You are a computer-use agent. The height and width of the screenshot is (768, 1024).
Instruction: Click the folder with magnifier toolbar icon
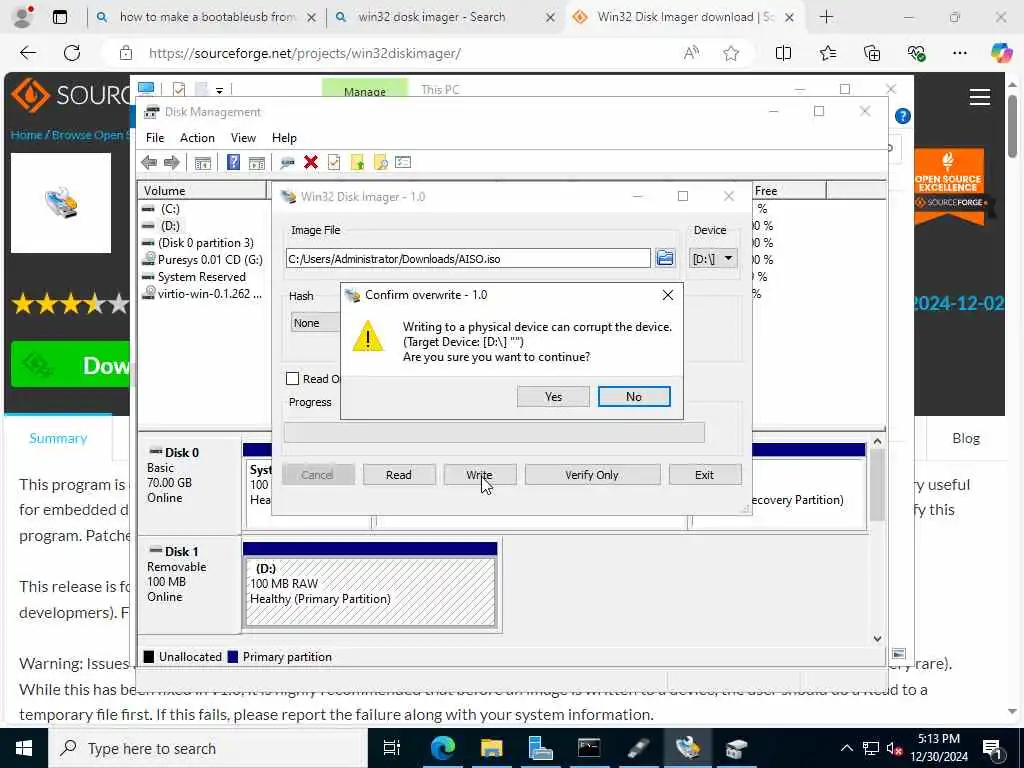pyautogui.click(x=380, y=163)
